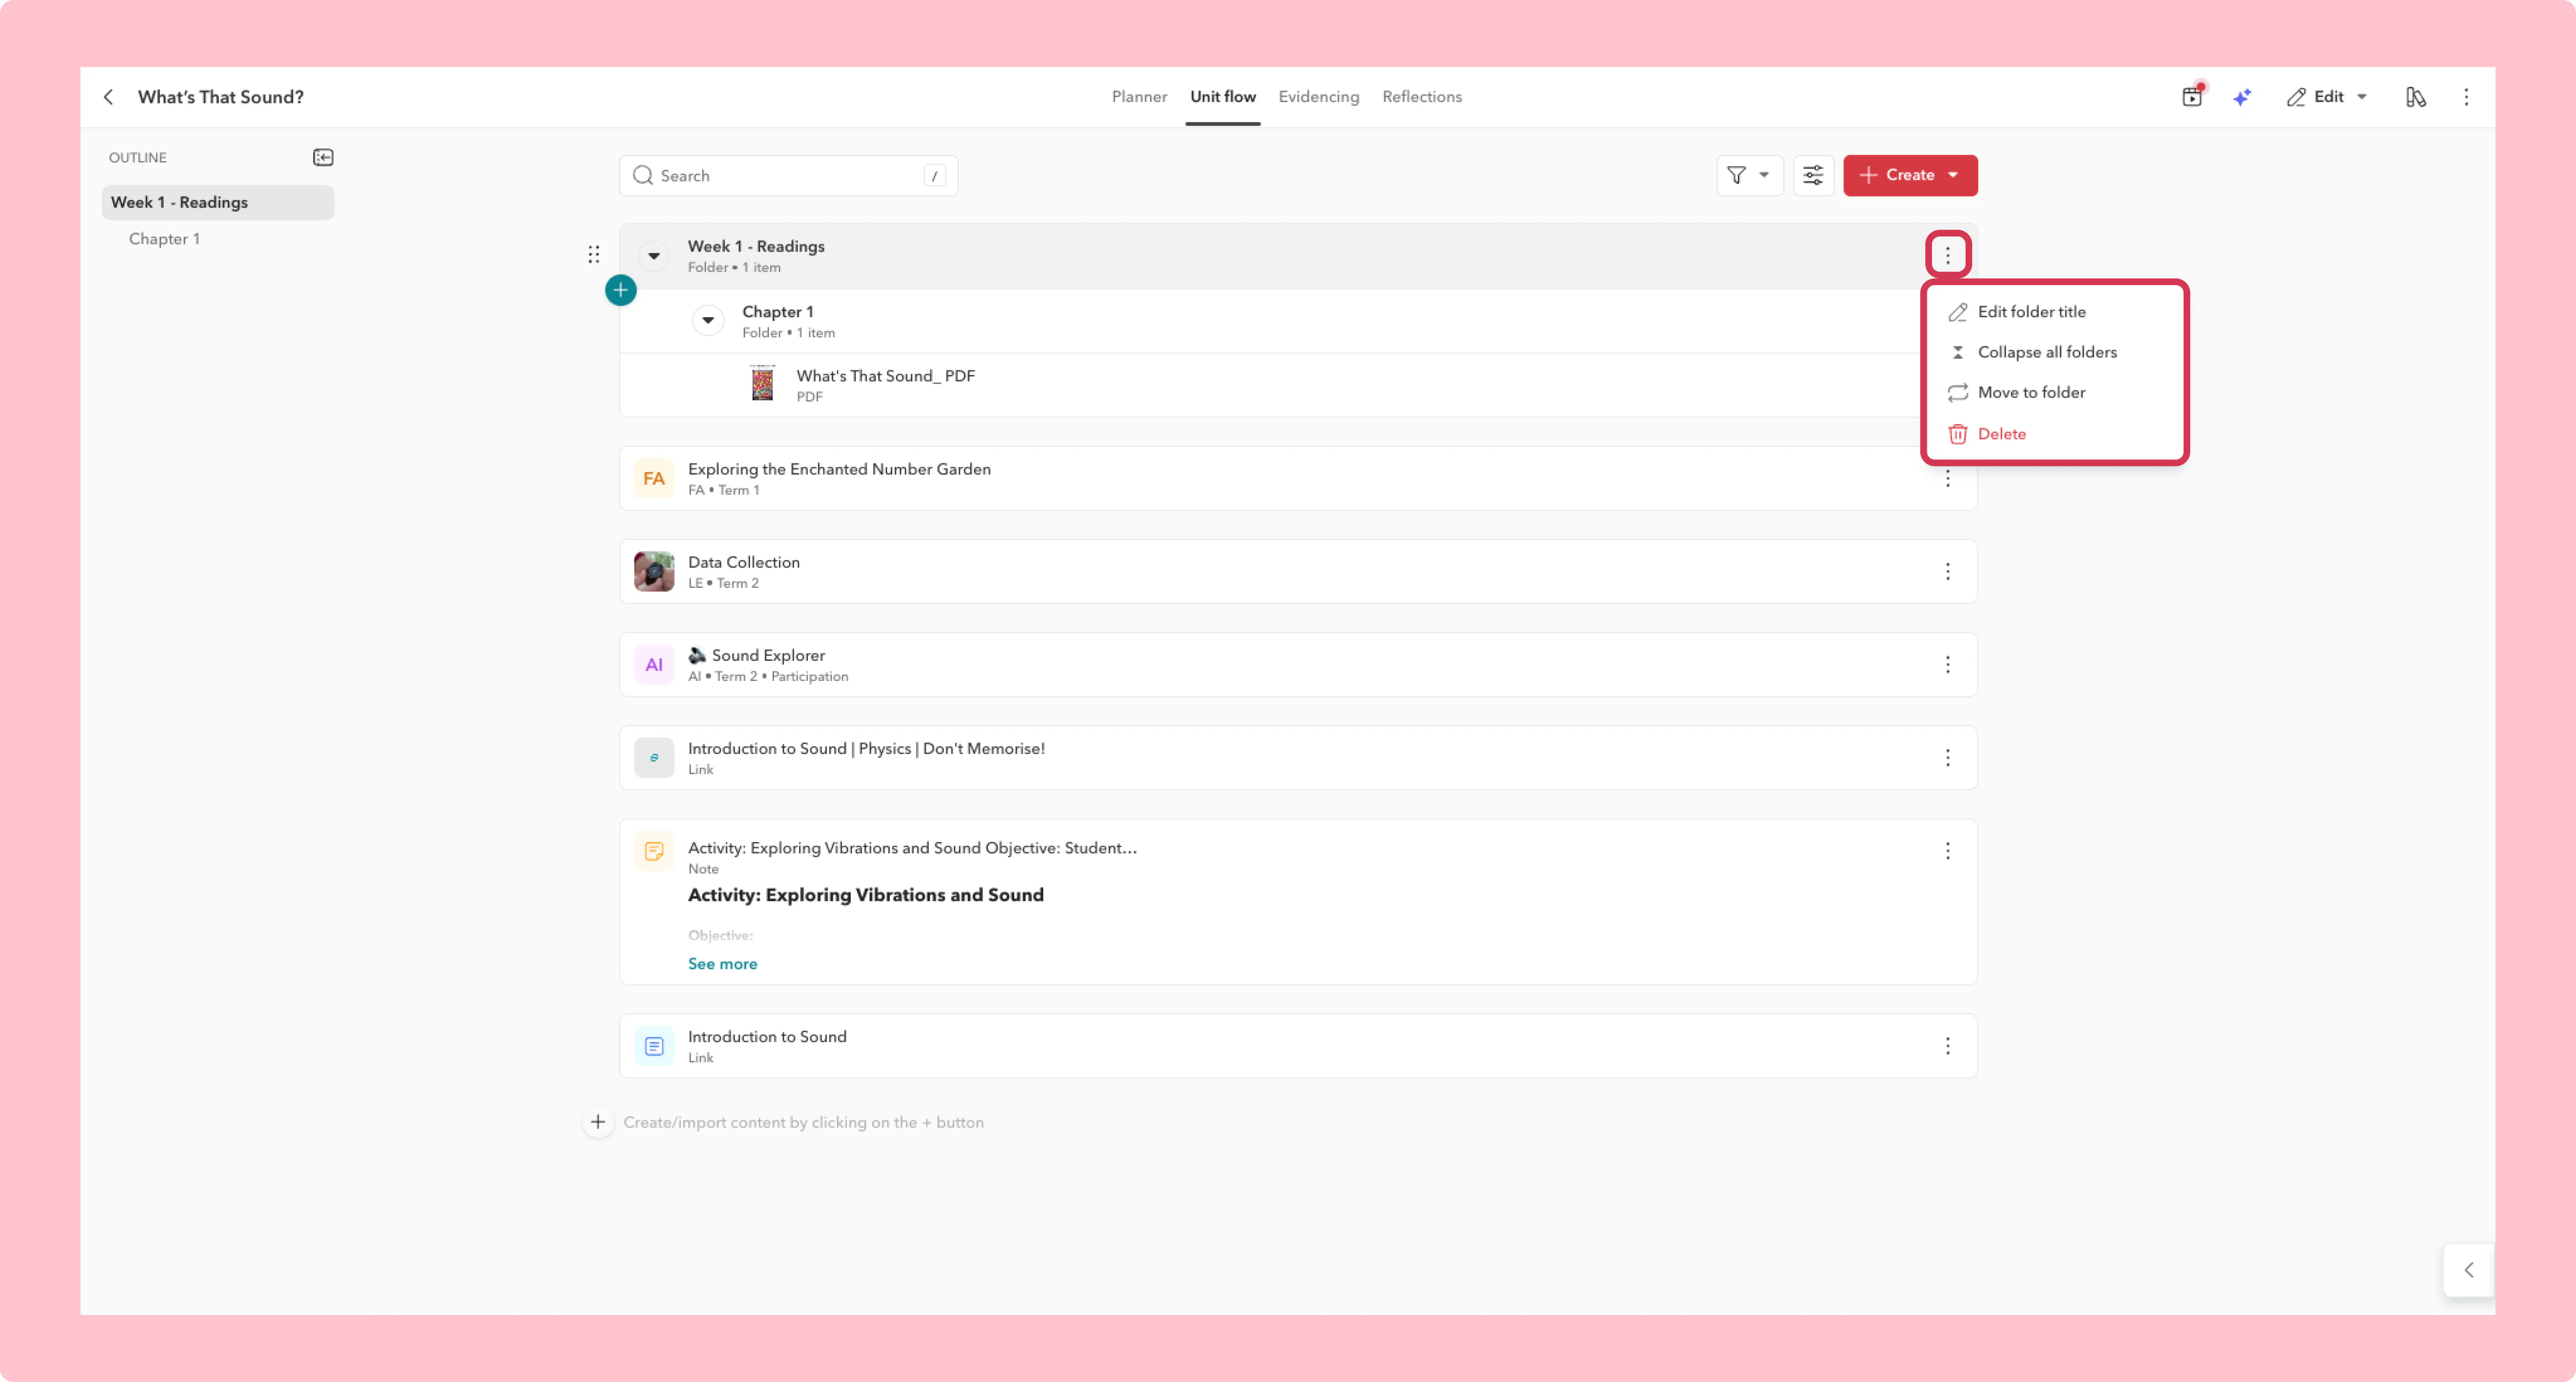2576x1382 pixels.
Task: Open options for Sound Explorer item
Action: 1948,664
